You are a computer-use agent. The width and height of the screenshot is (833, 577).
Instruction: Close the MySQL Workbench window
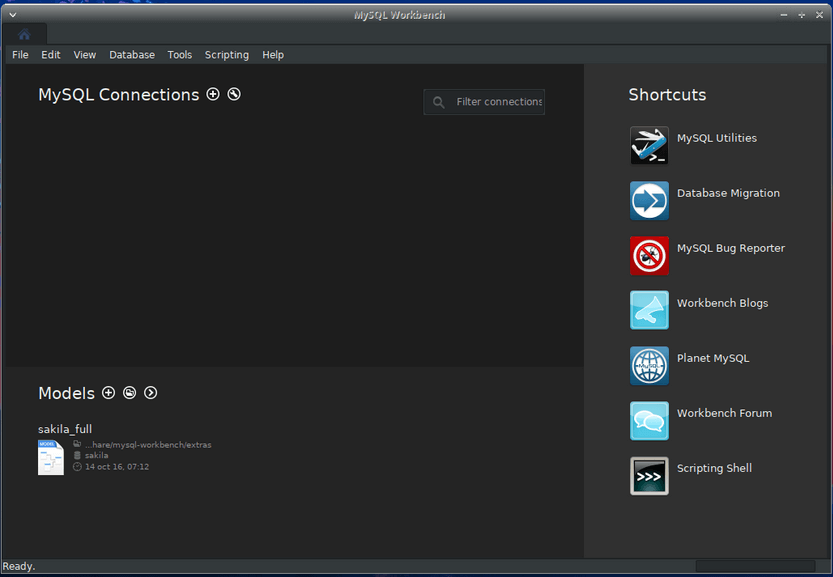coord(819,15)
